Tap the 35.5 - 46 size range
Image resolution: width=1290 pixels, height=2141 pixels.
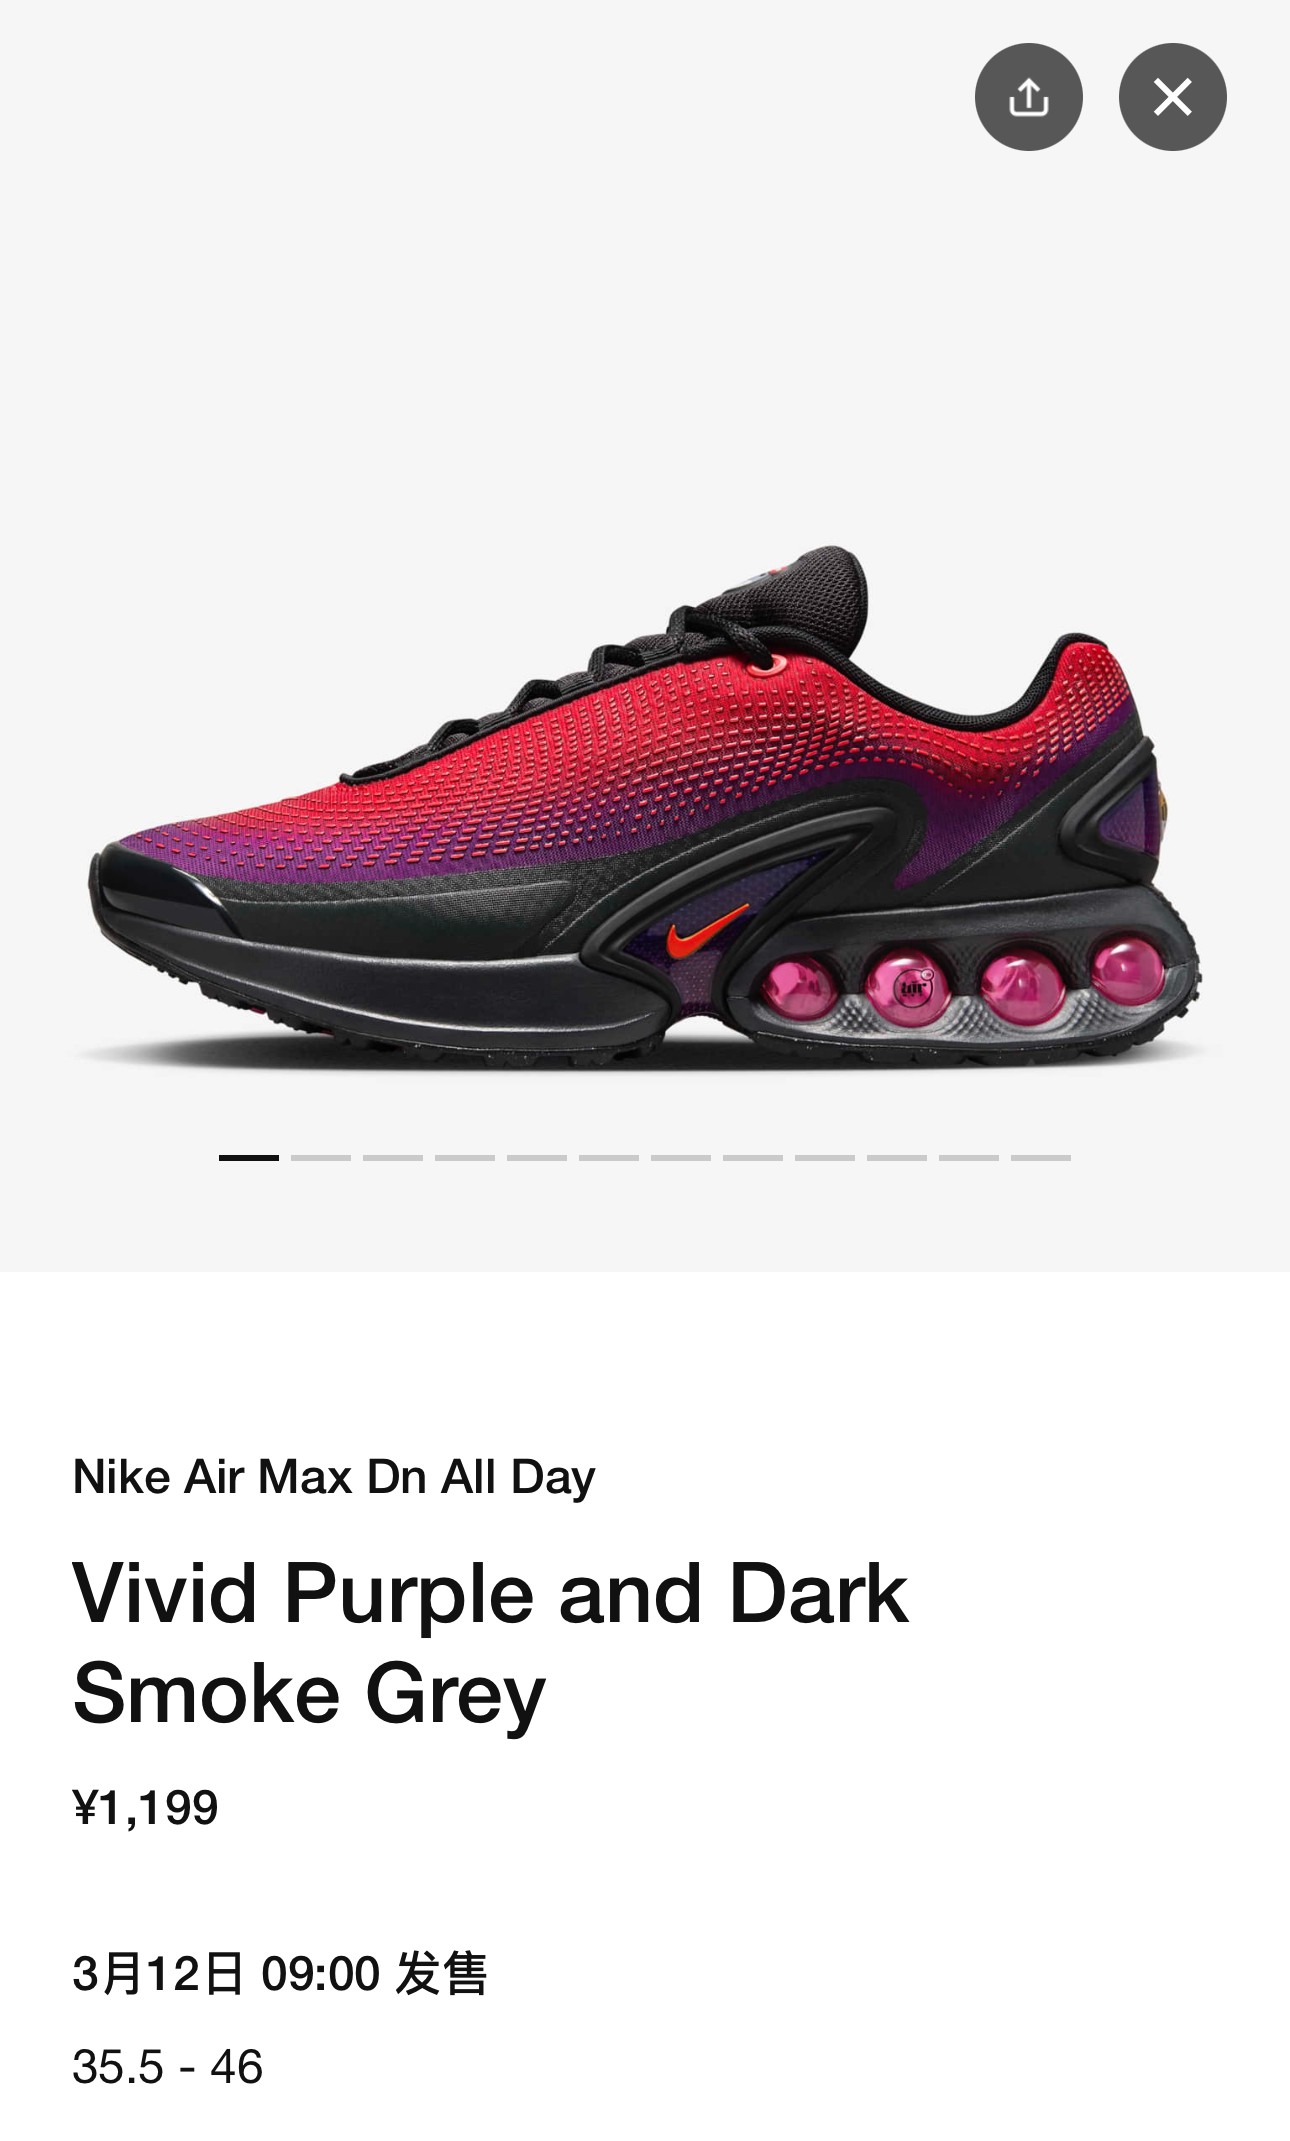(x=167, y=2067)
